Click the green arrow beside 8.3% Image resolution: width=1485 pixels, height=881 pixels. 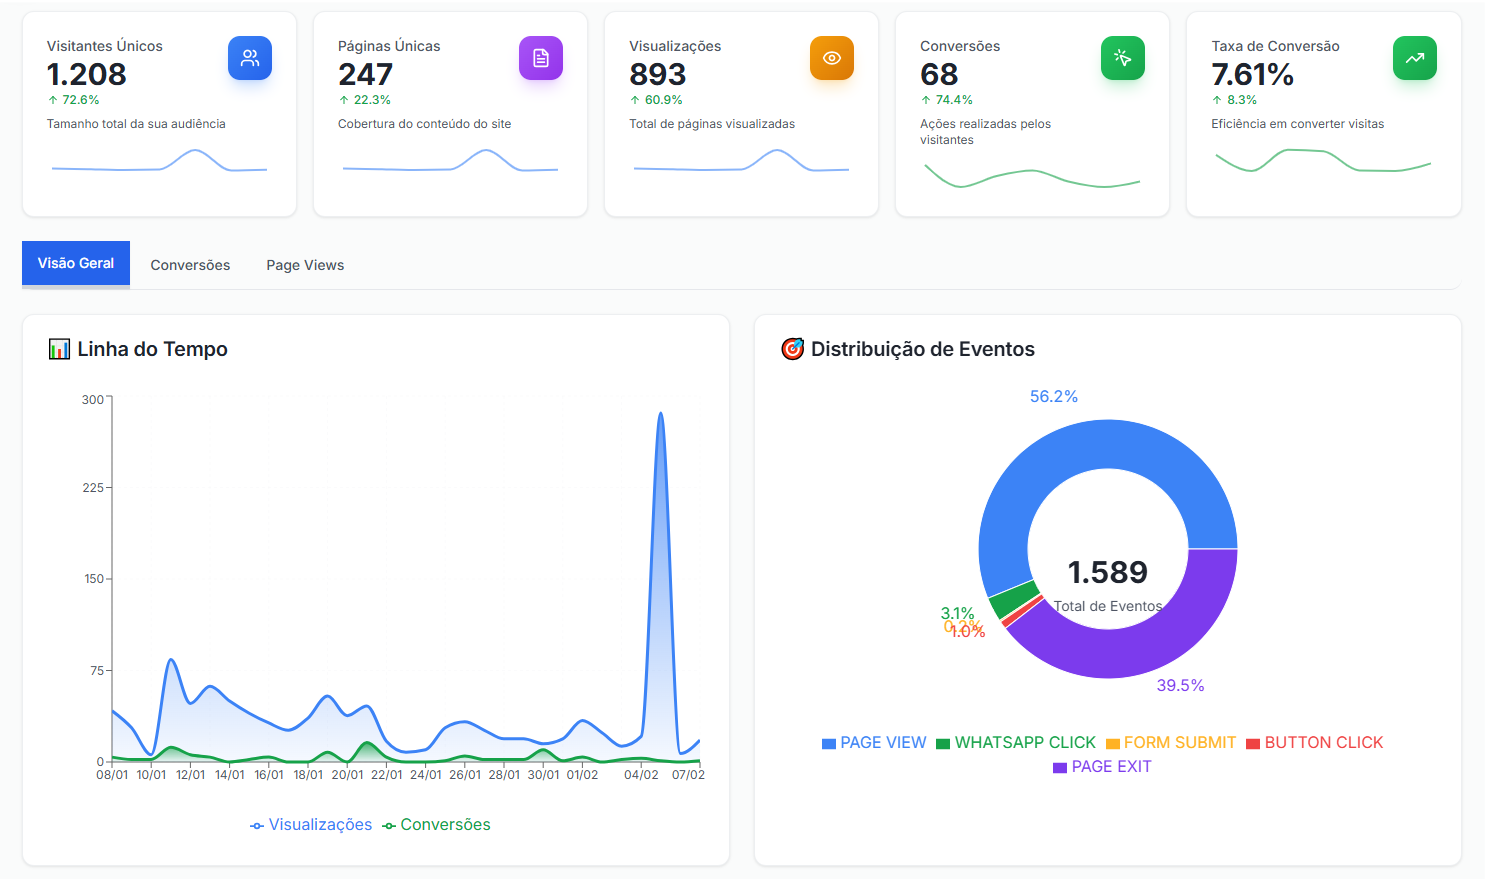(x=1216, y=99)
